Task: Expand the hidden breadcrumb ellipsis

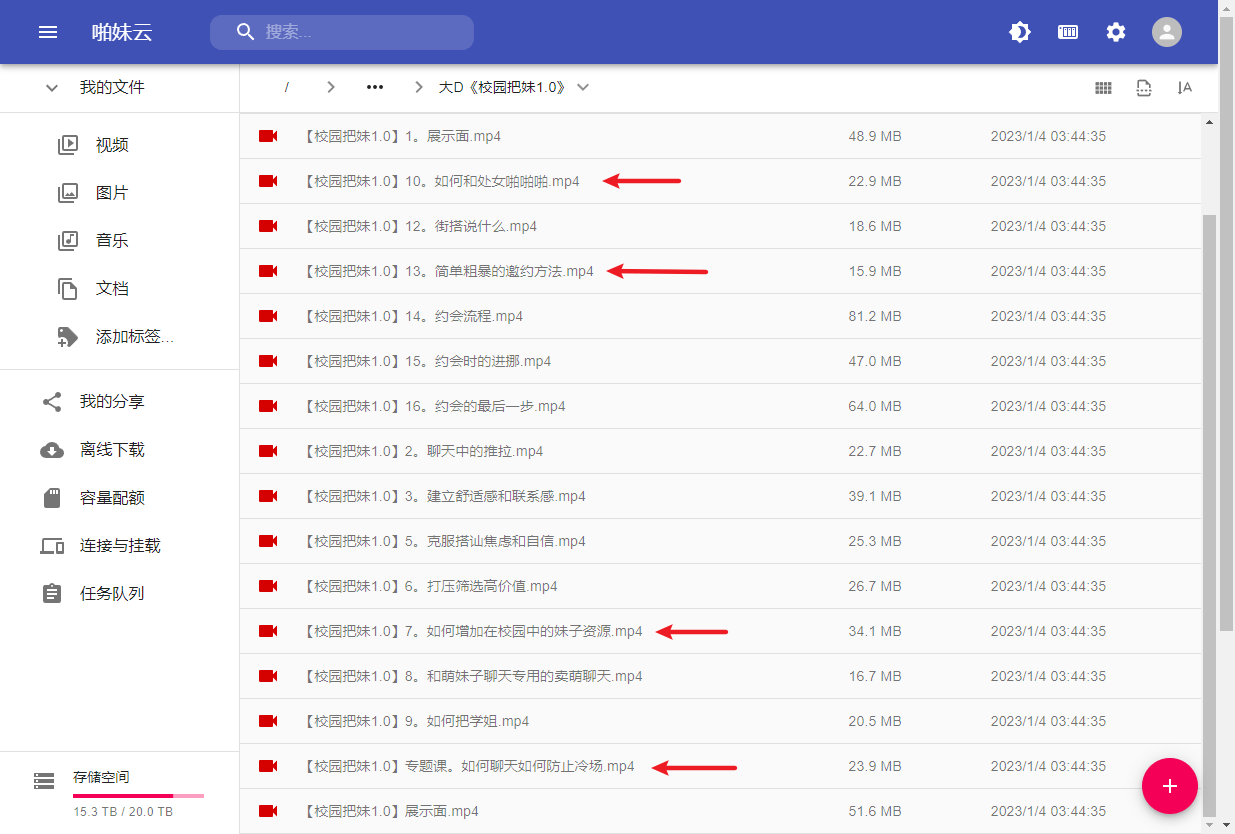Action: (x=375, y=88)
